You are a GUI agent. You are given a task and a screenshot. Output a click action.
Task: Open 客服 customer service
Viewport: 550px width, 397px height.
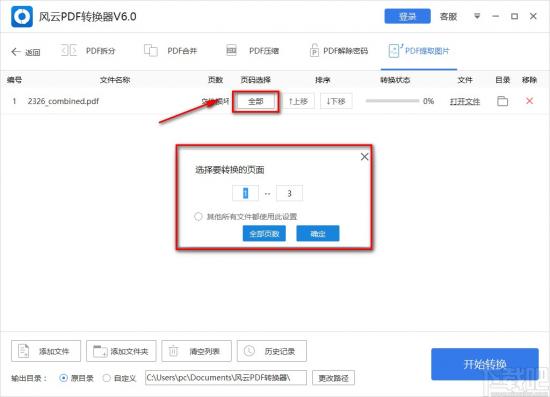448,16
